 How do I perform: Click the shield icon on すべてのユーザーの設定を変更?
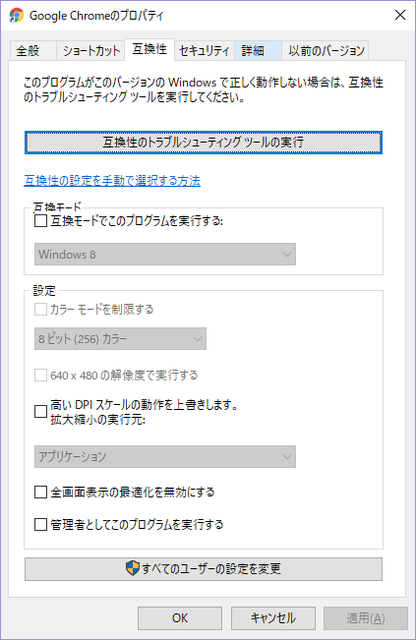coord(132,568)
